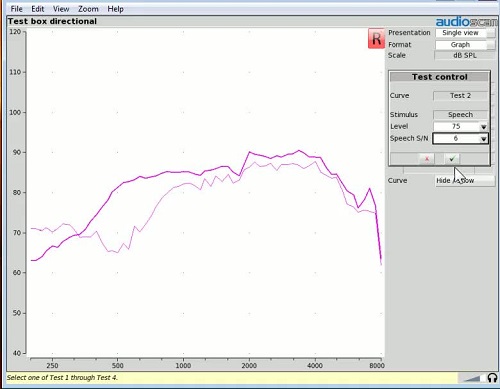Click the volume wedge icon in status bar

471,378
